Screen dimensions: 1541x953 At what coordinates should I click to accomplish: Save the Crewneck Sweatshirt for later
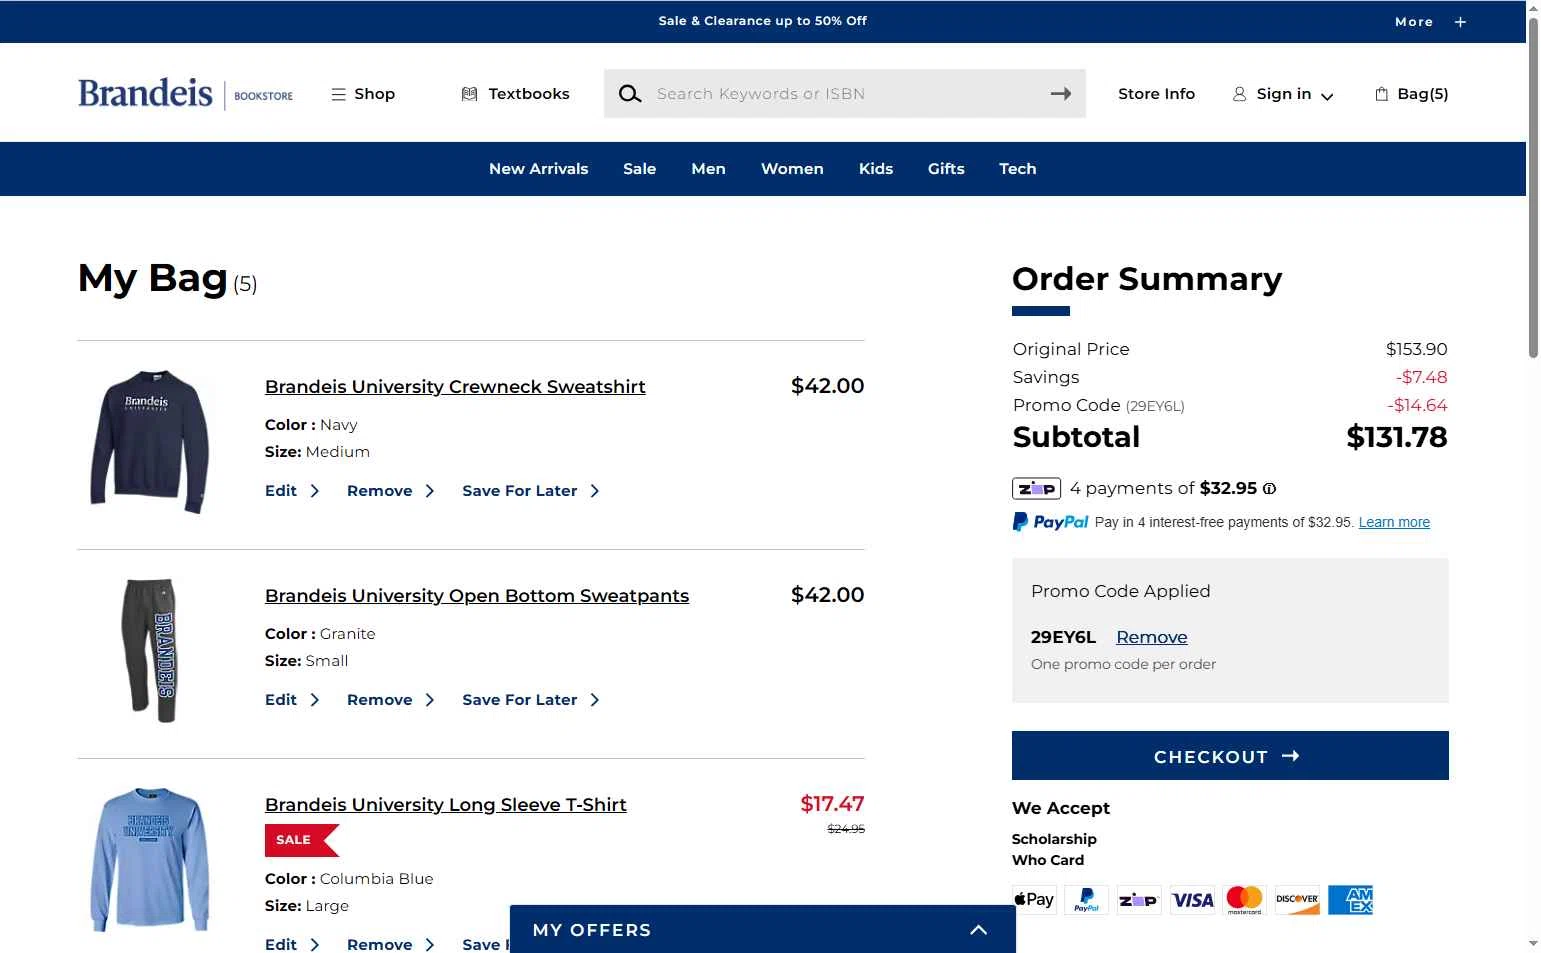pyautogui.click(x=530, y=491)
